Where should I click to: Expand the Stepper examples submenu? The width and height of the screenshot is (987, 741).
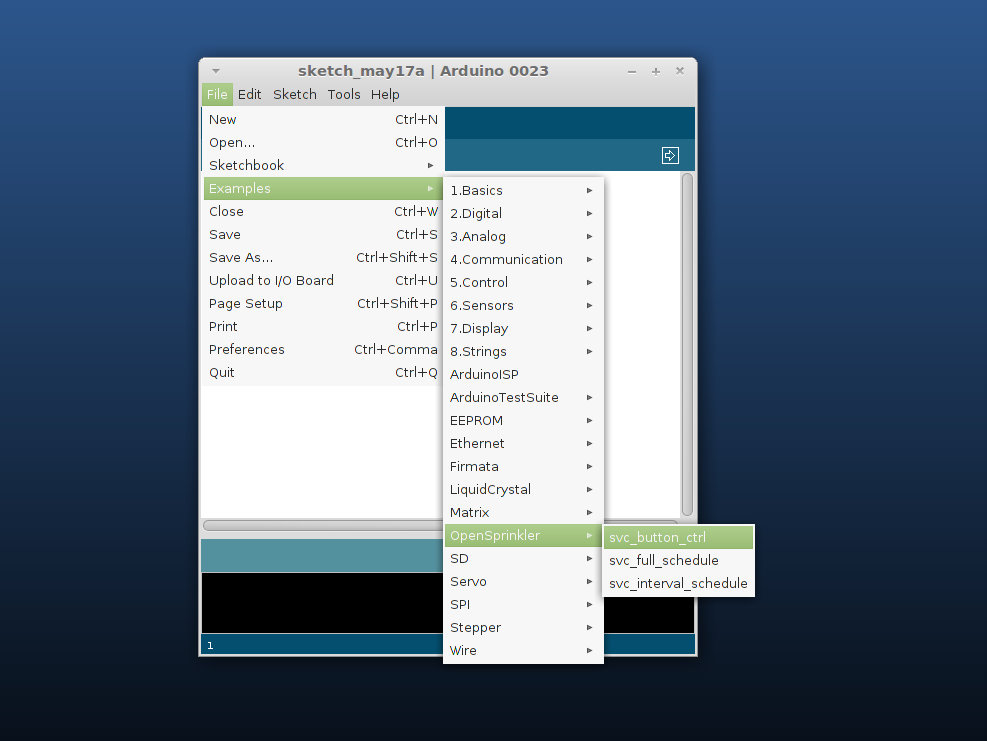point(523,627)
